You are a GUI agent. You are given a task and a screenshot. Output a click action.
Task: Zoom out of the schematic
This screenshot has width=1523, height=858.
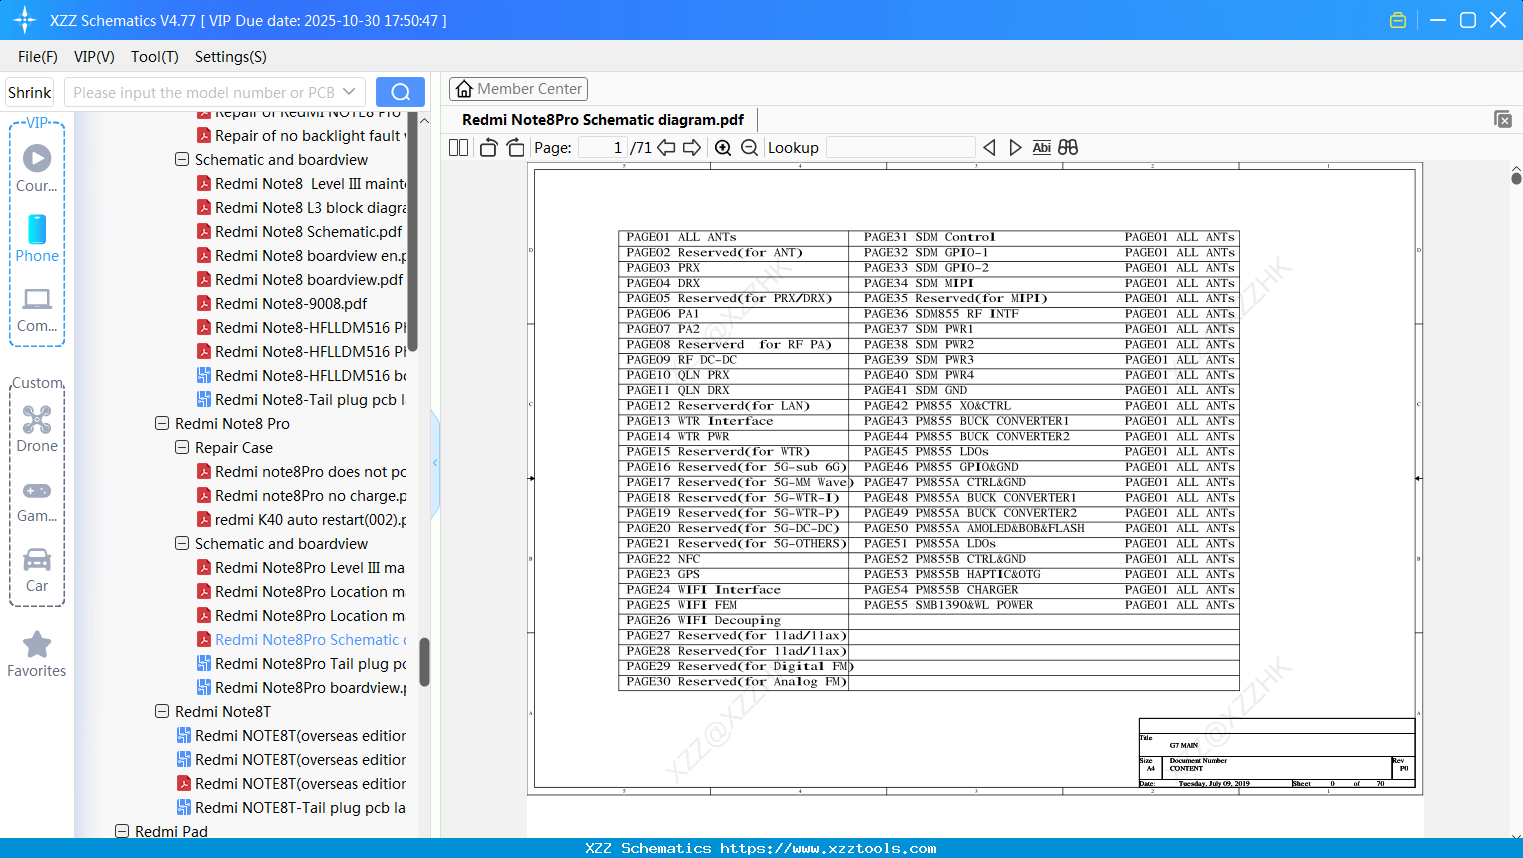click(749, 148)
